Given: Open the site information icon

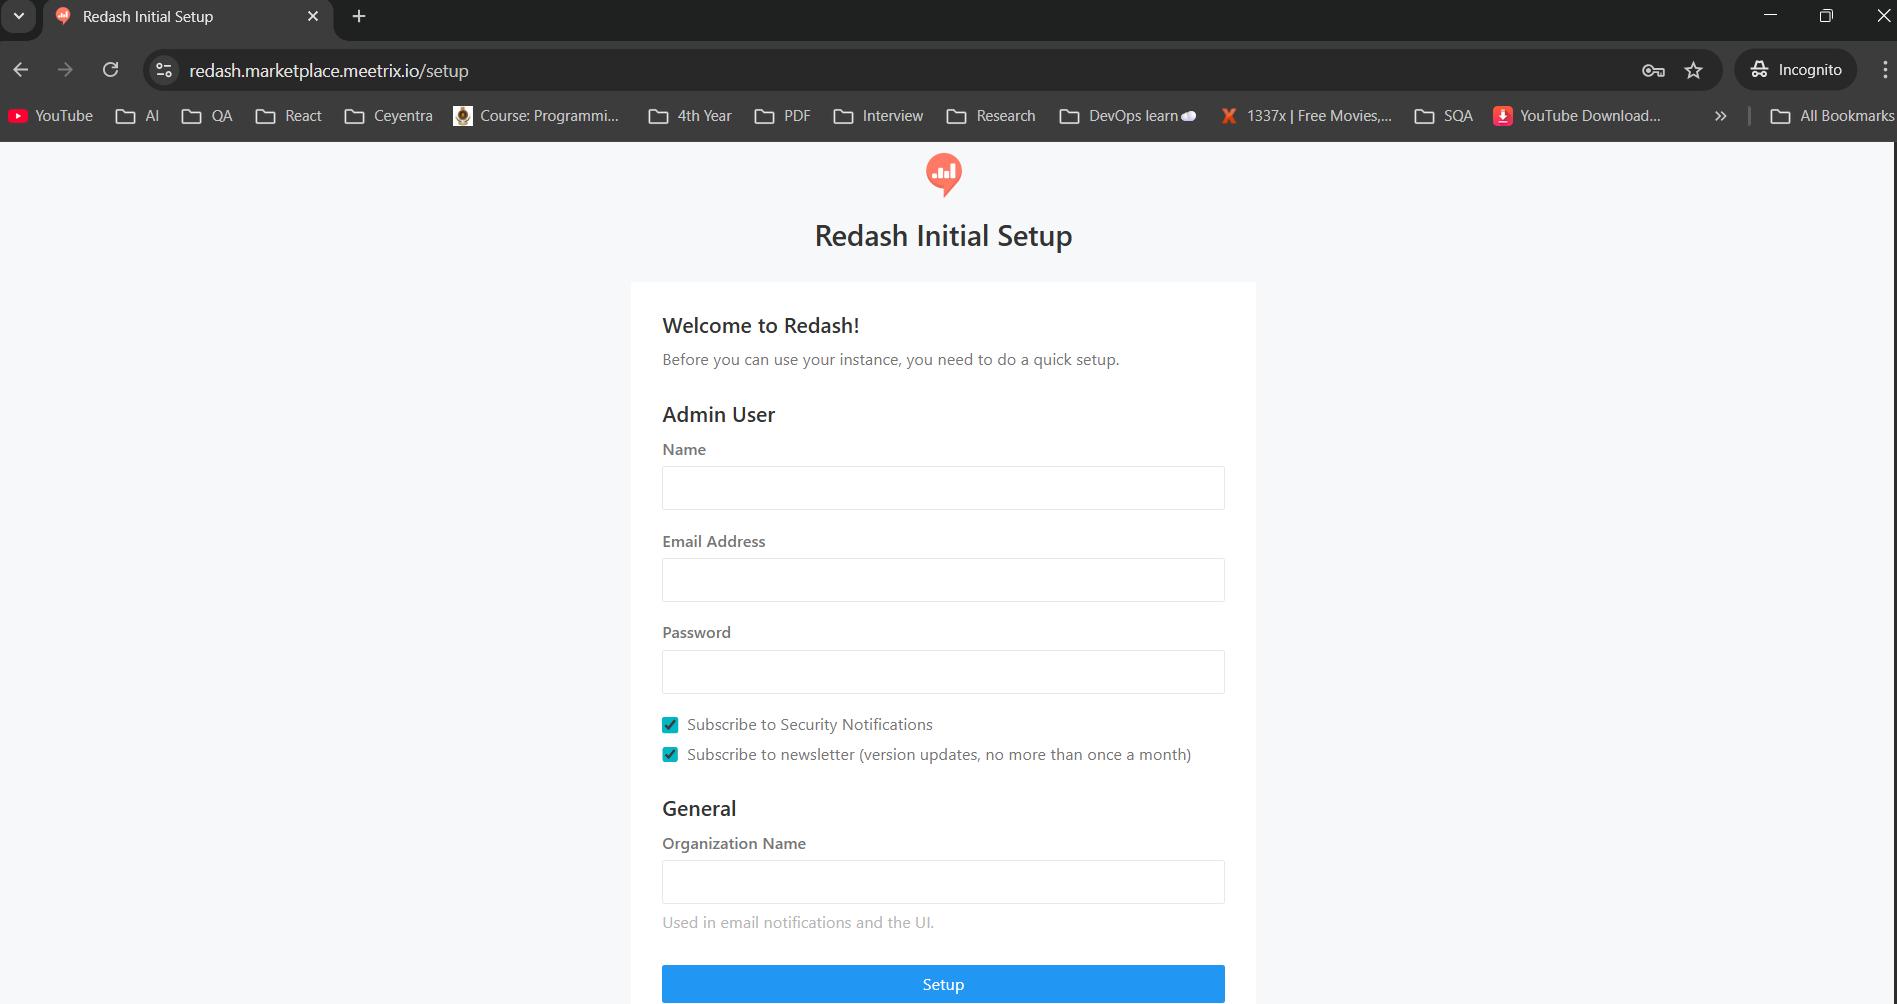Looking at the screenshot, I should [x=163, y=70].
